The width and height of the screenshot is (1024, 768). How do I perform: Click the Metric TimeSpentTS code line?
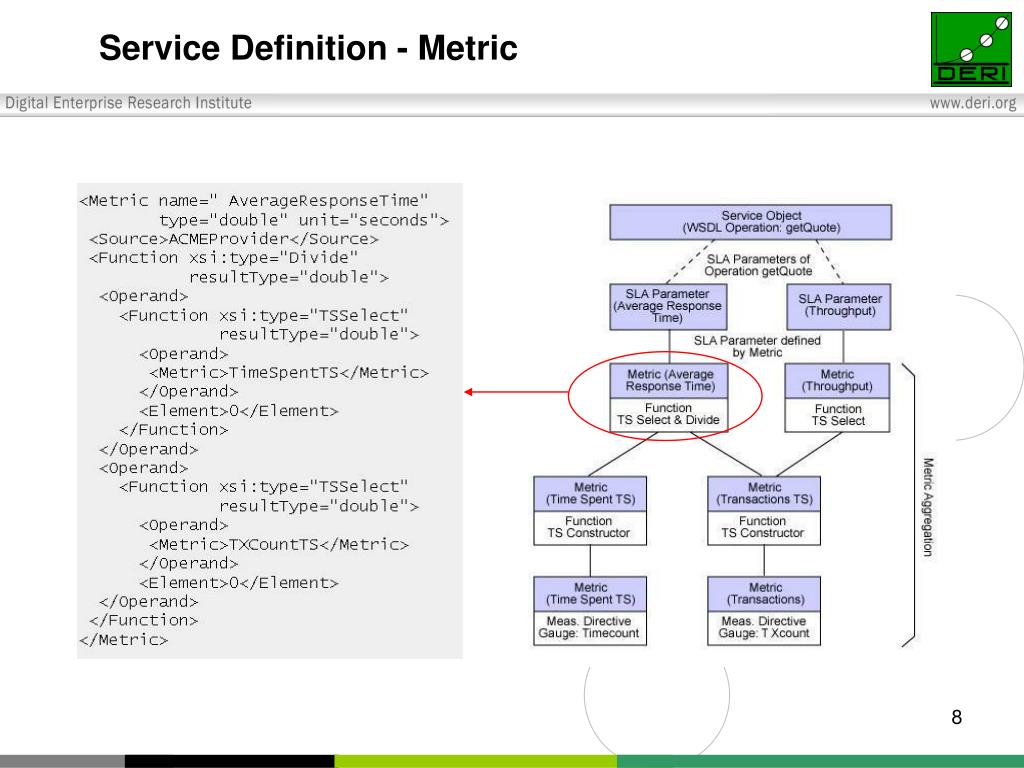coord(289,373)
